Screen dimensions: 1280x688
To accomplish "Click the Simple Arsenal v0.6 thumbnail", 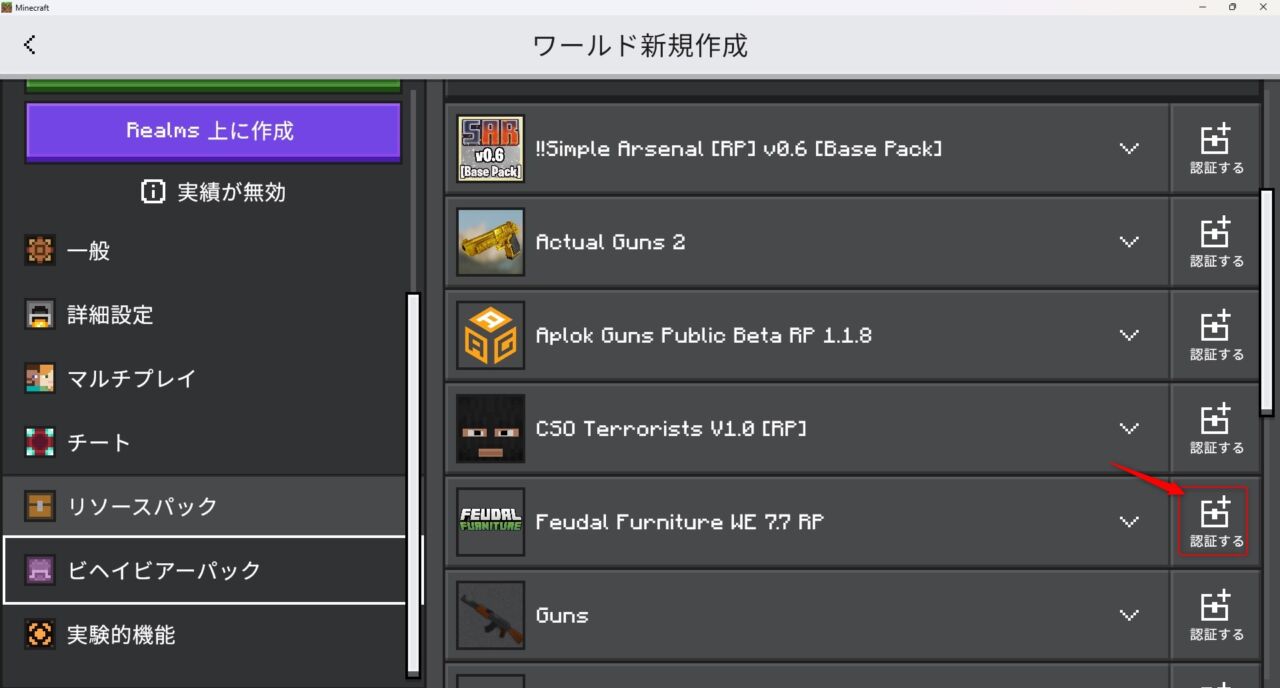I will [490, 148].
